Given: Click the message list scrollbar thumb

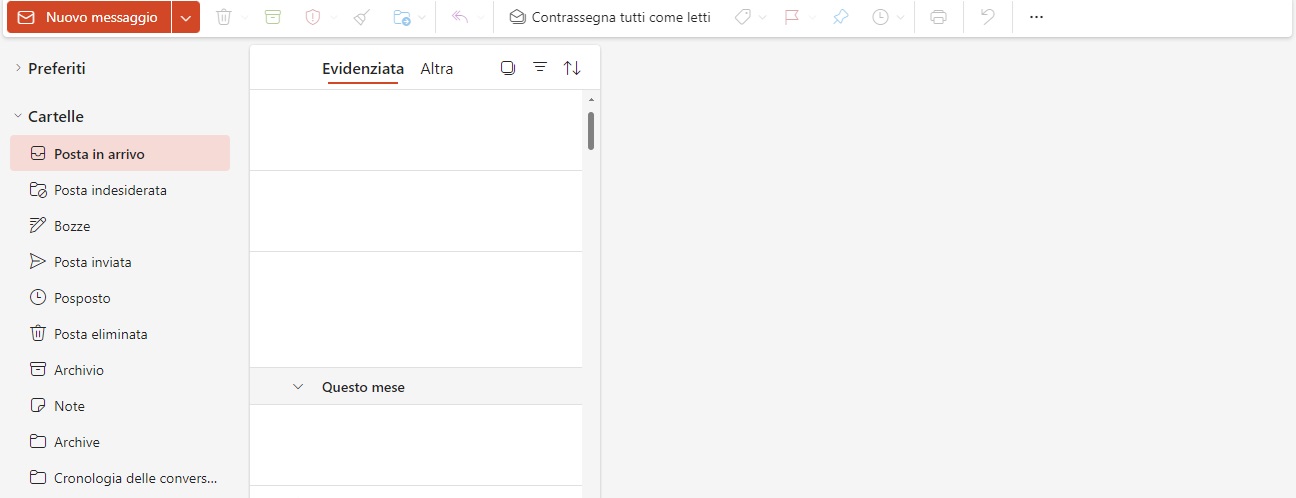Looking at the screenshot, I should 591,130.
